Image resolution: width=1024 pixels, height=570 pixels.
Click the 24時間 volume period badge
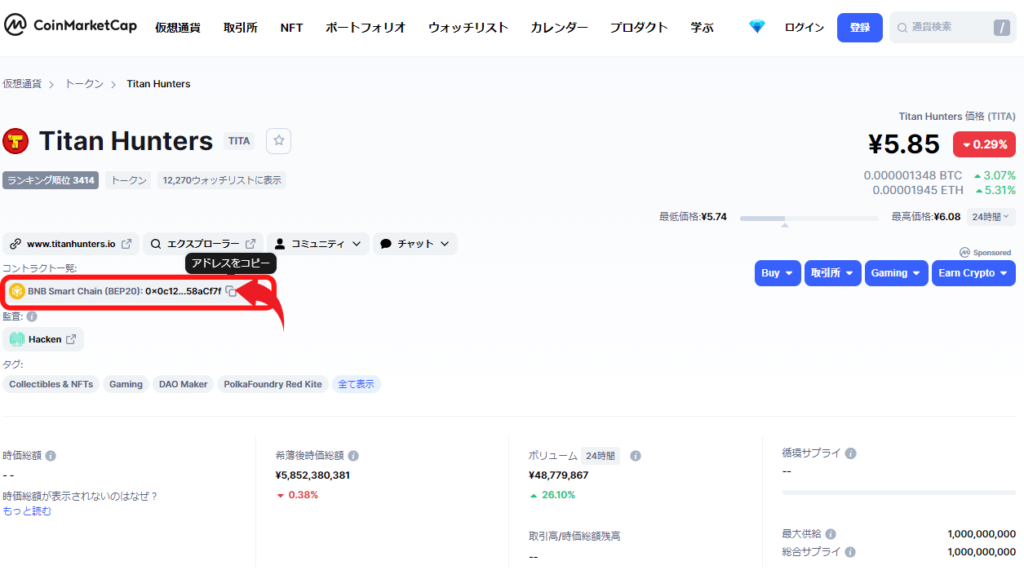click(x=600, y=456)
